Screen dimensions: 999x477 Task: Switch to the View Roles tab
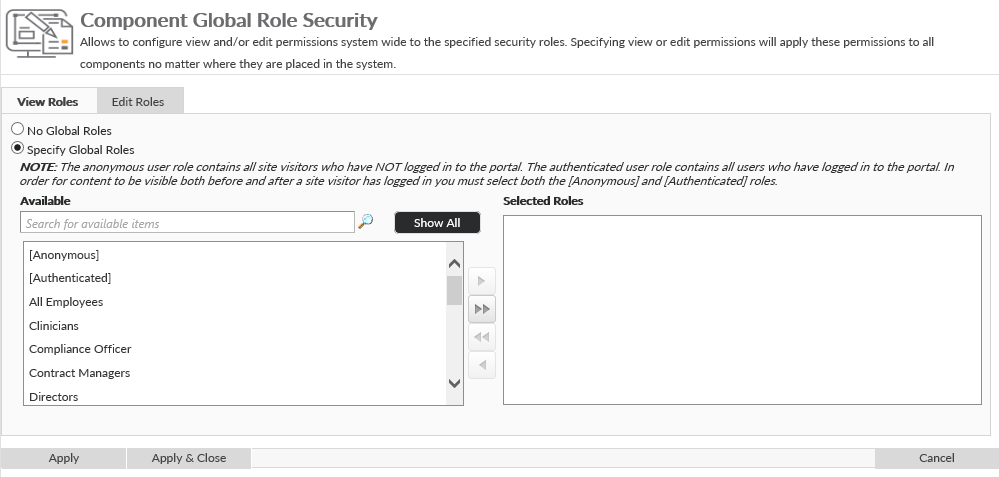point(48,101)
